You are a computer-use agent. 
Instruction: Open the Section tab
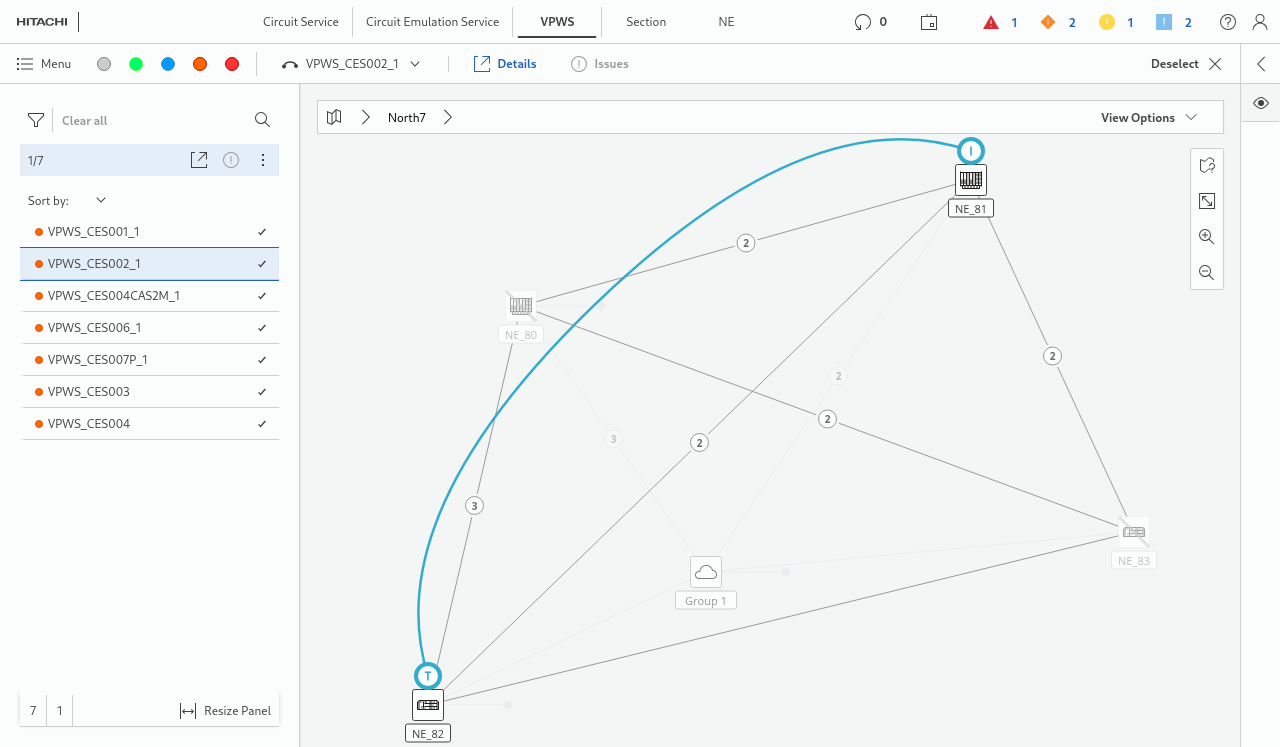[x=646, y=22]
